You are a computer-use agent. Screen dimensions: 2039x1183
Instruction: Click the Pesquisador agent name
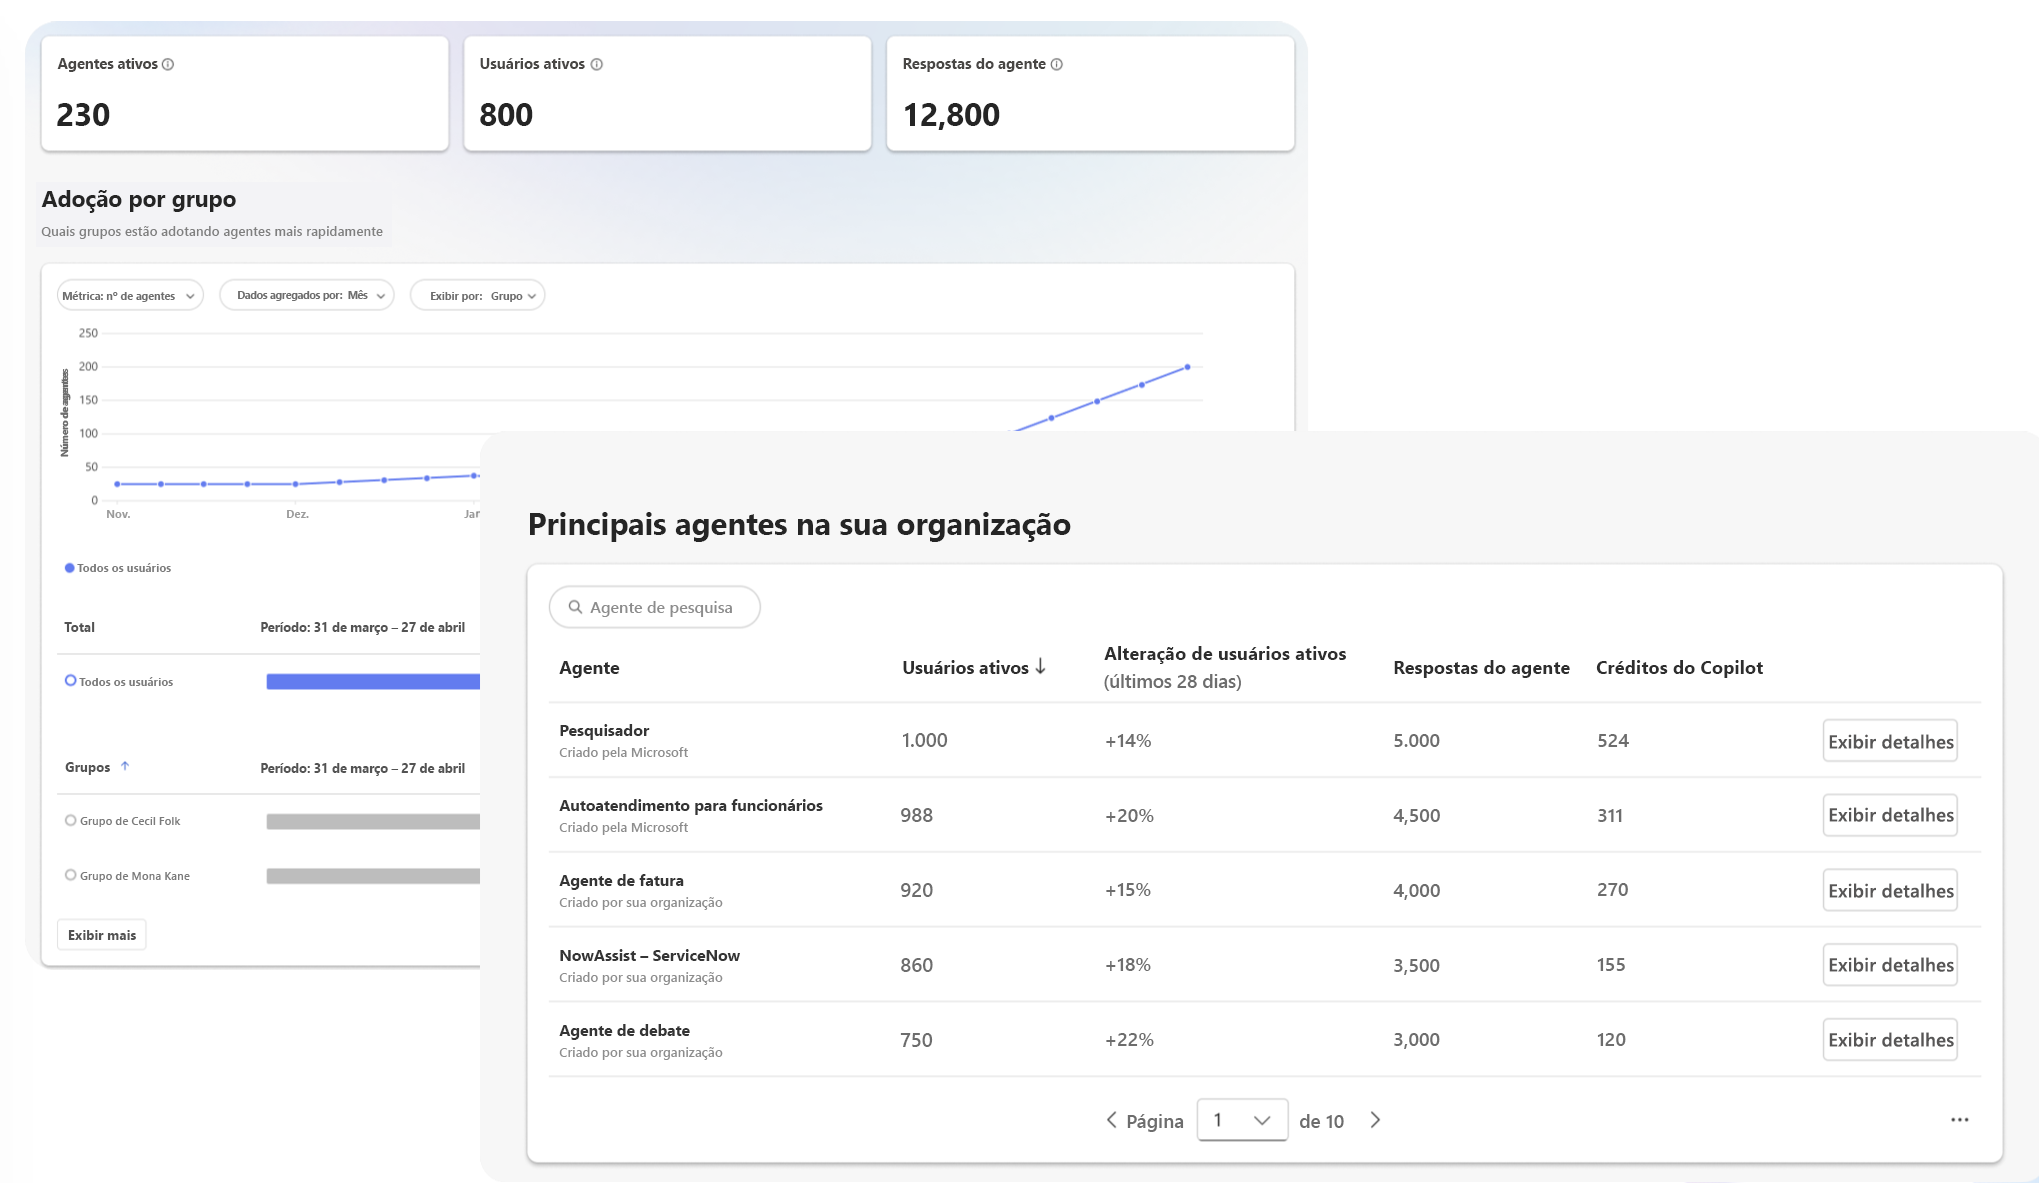(x=604, y=730)
